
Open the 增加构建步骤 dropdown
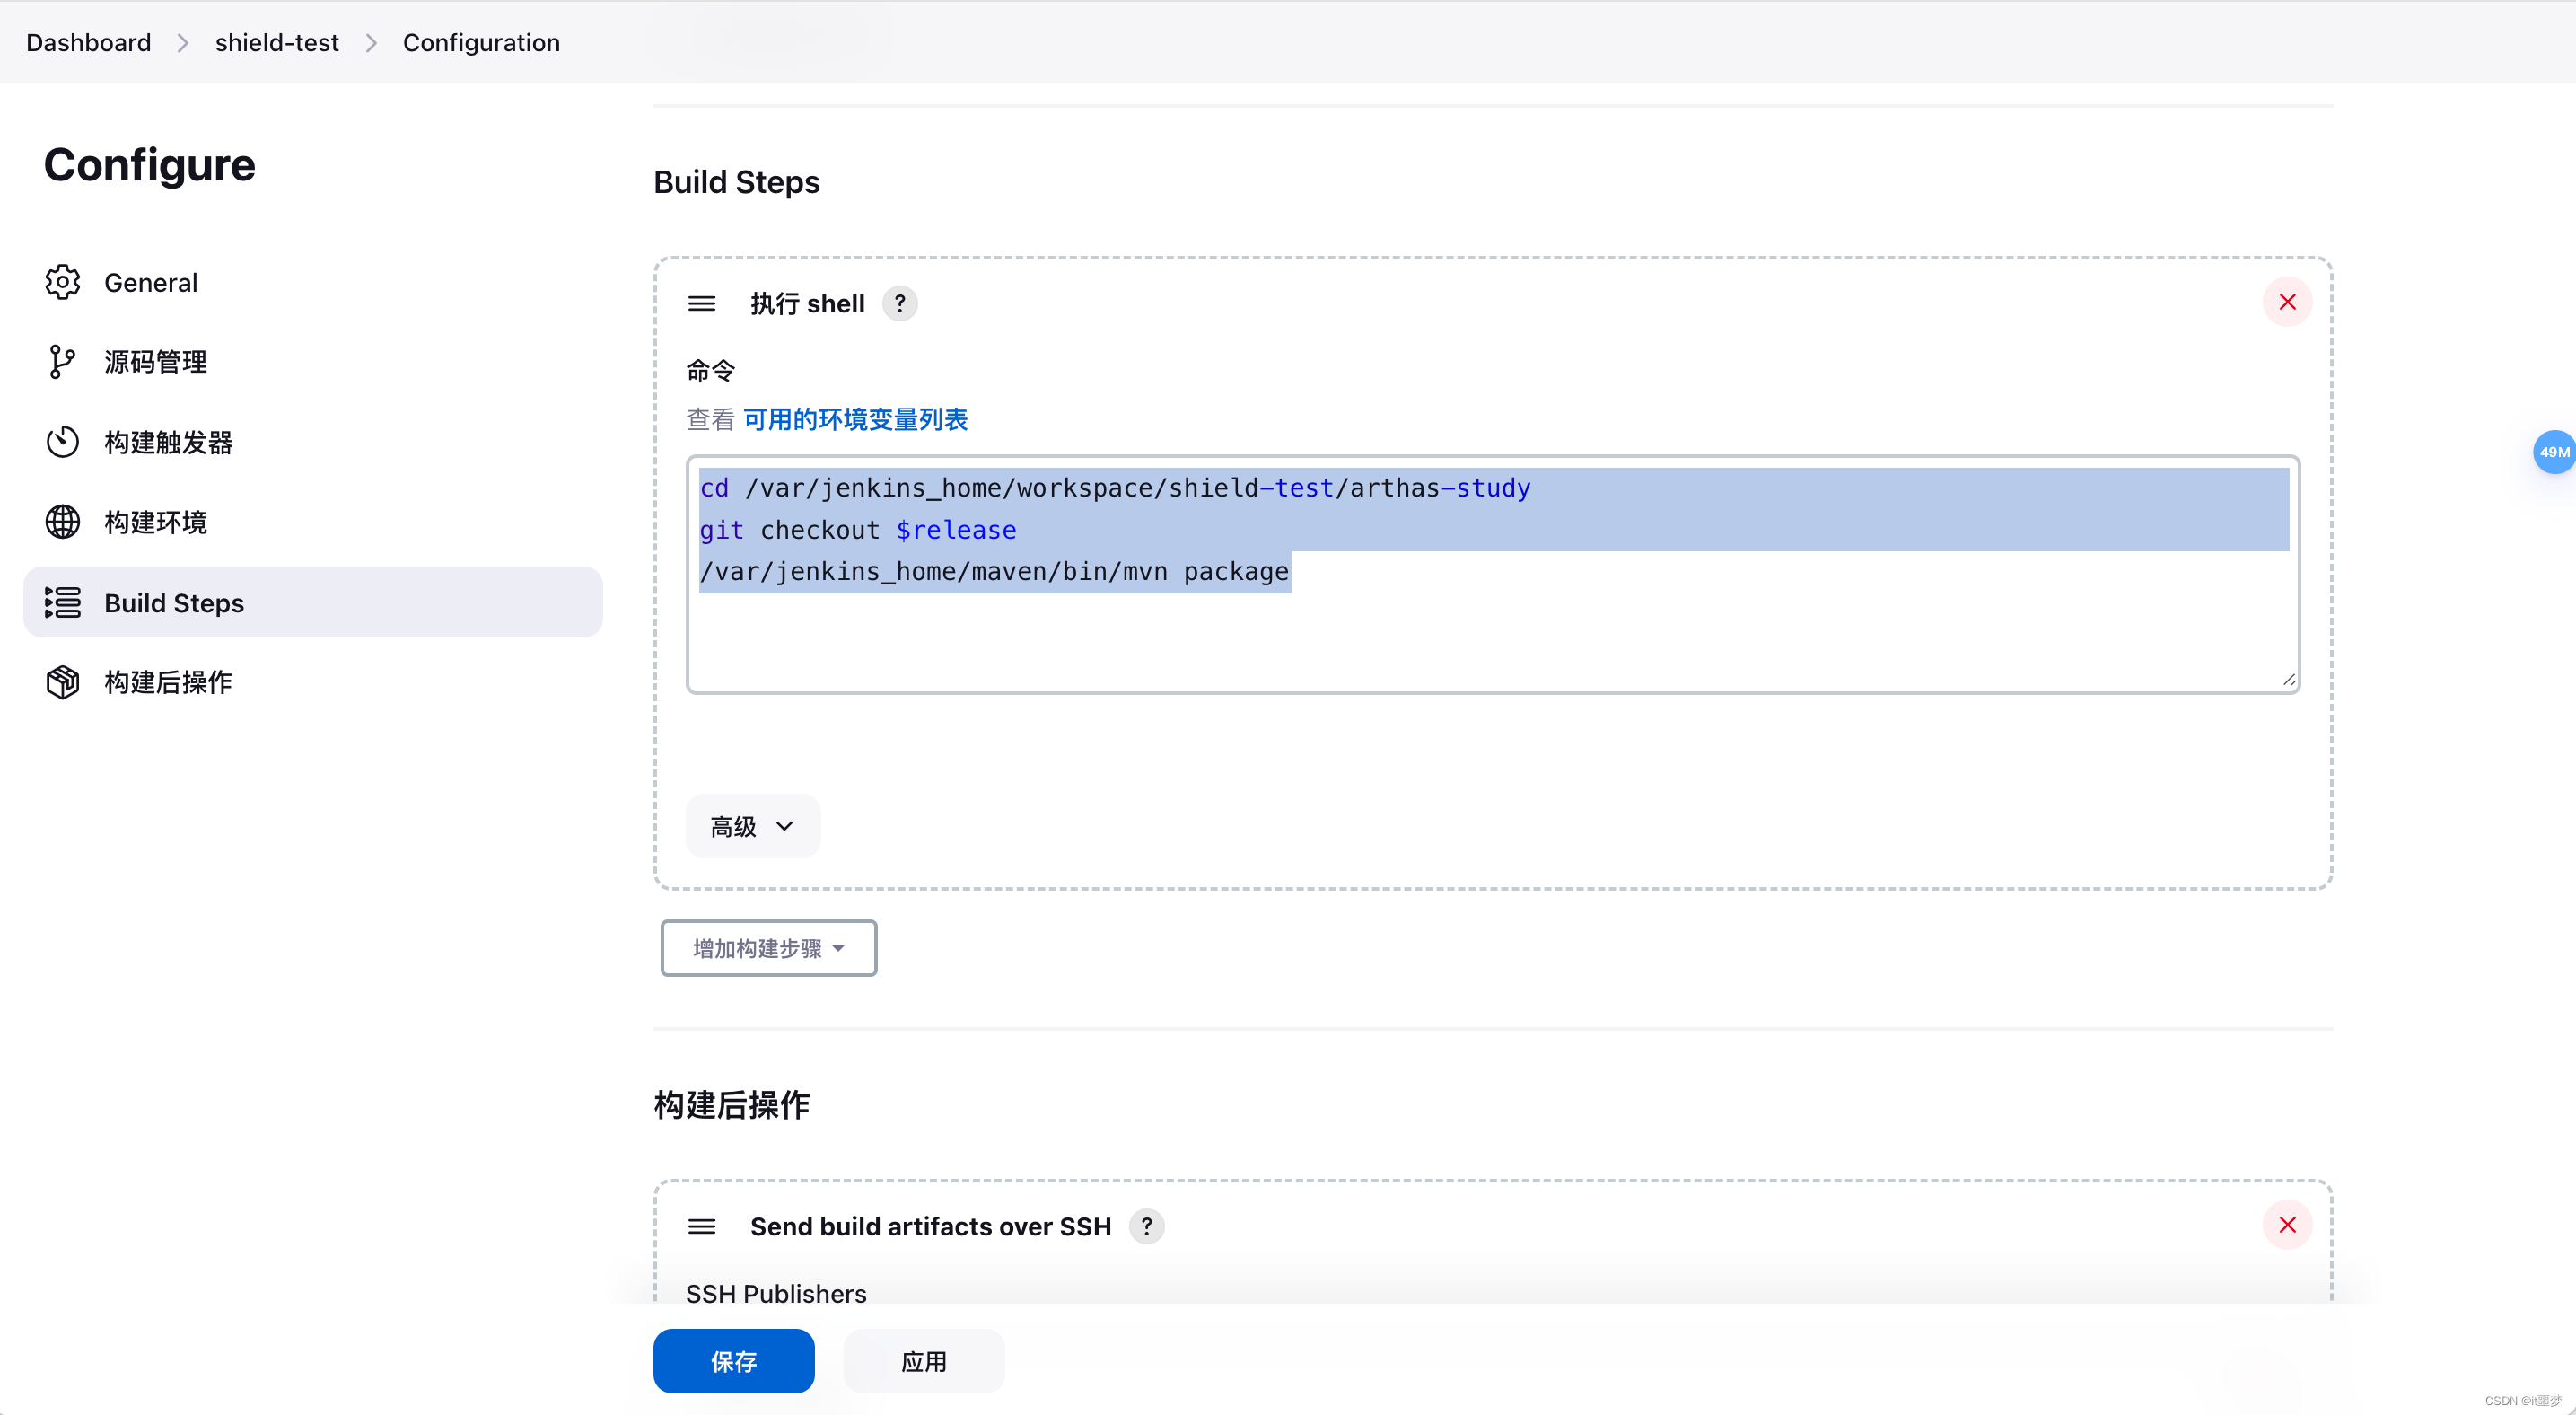coord(768,948)
